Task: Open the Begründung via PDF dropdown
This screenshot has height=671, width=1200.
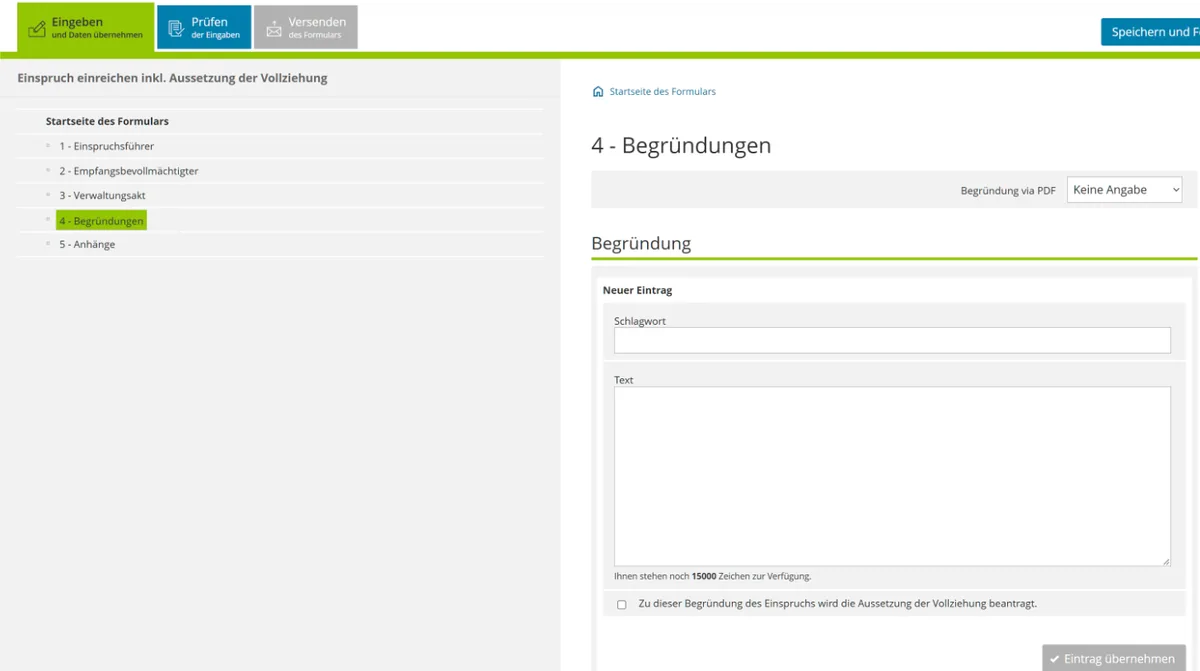Action: [1125, 190]
